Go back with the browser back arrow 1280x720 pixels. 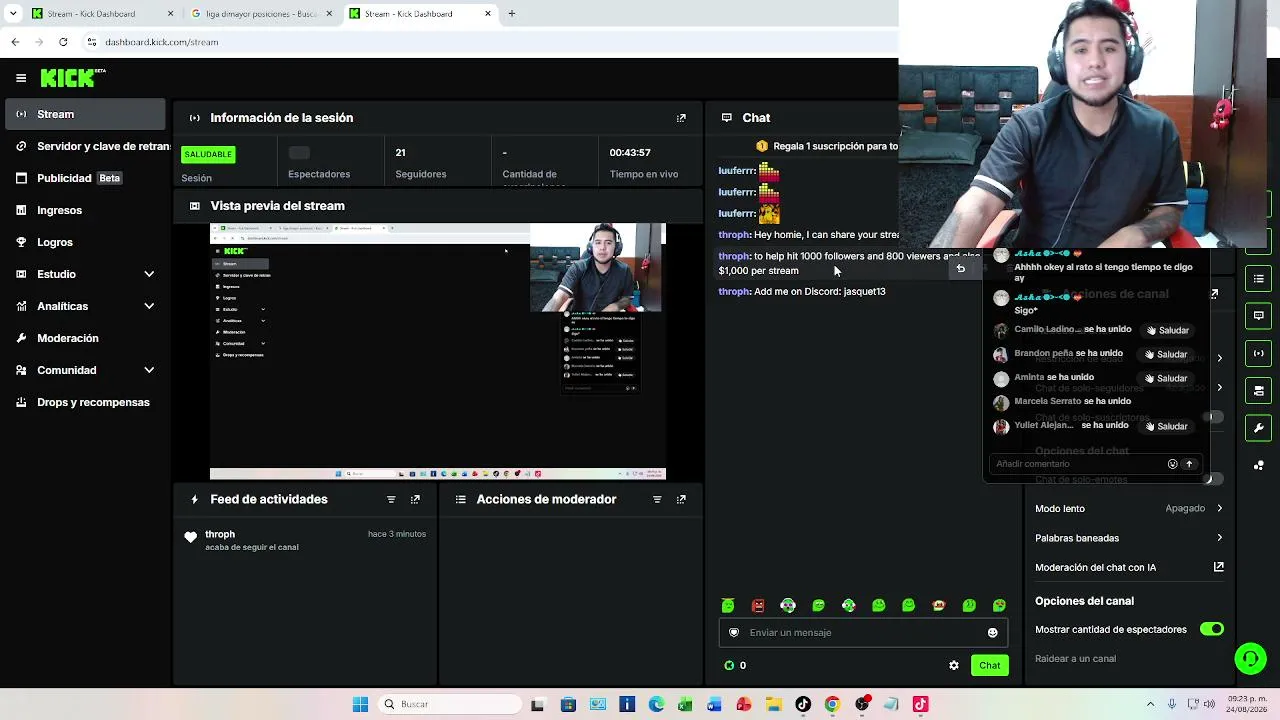coord(15,42)
